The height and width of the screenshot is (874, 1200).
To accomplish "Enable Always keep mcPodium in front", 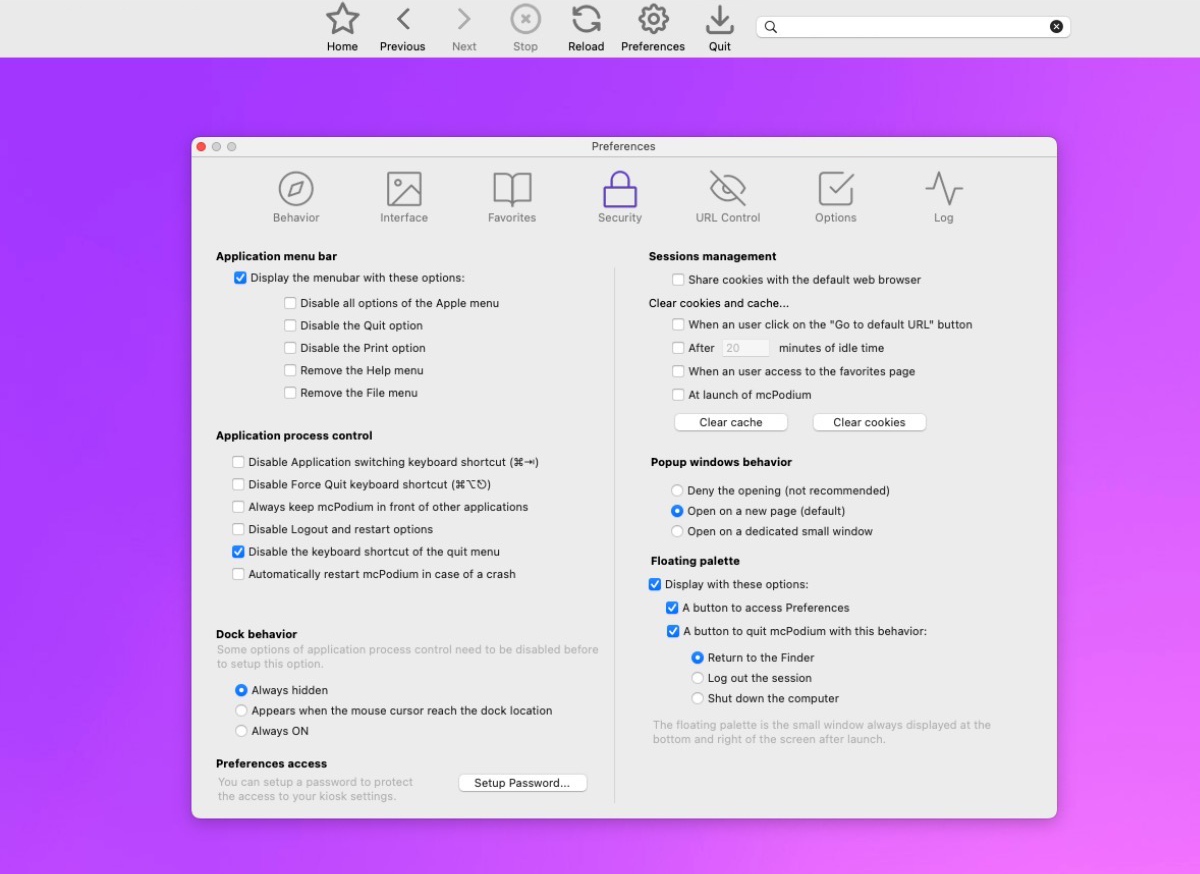I will click(238, 507).
